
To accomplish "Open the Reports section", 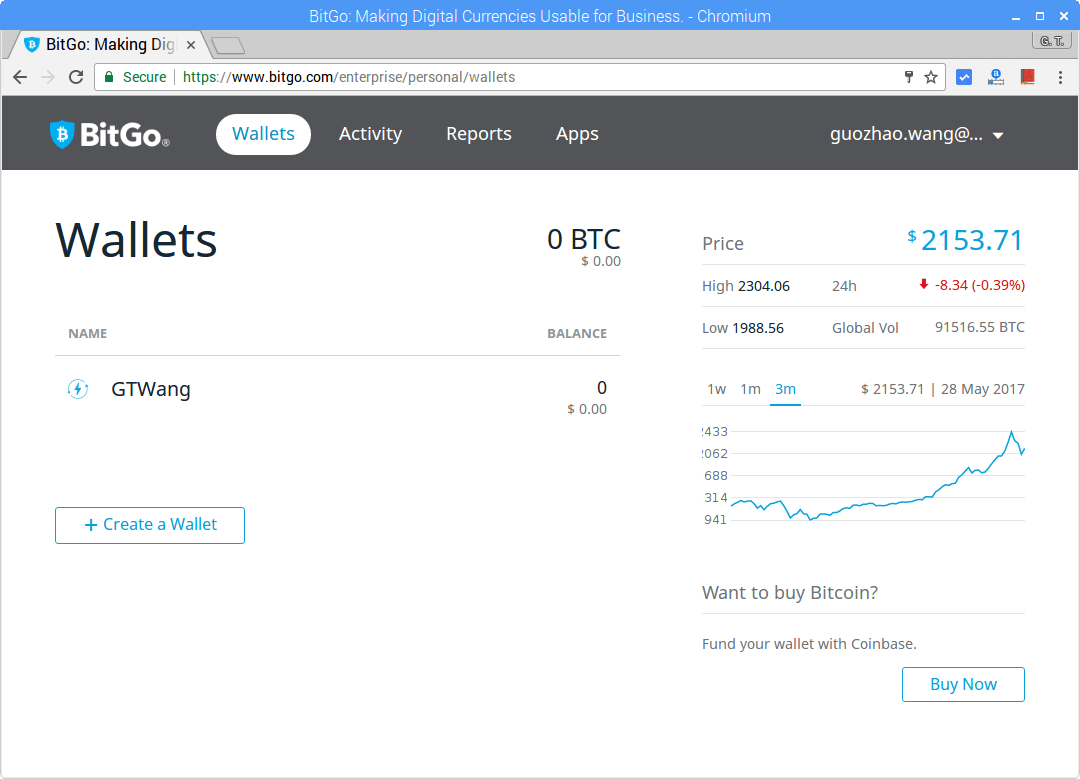I will [x=479, y=133].
